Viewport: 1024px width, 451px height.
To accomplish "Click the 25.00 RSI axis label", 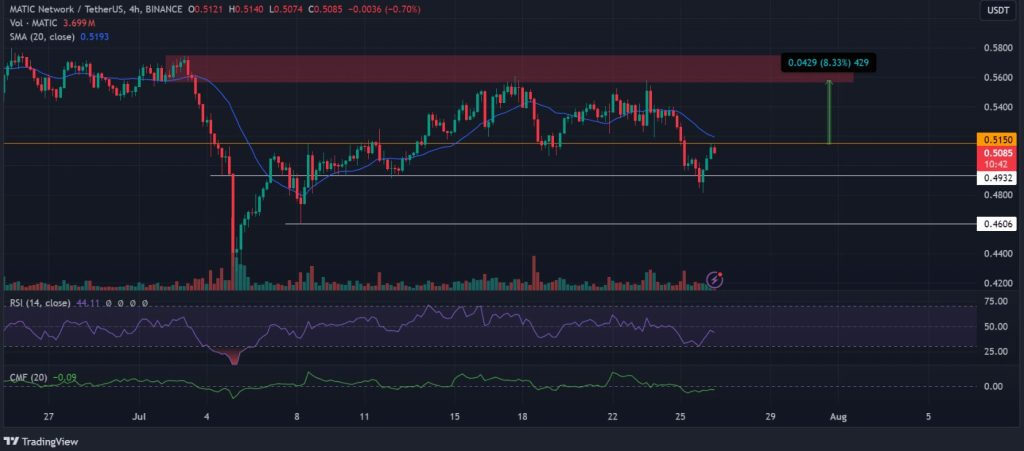I will point(994,352).
